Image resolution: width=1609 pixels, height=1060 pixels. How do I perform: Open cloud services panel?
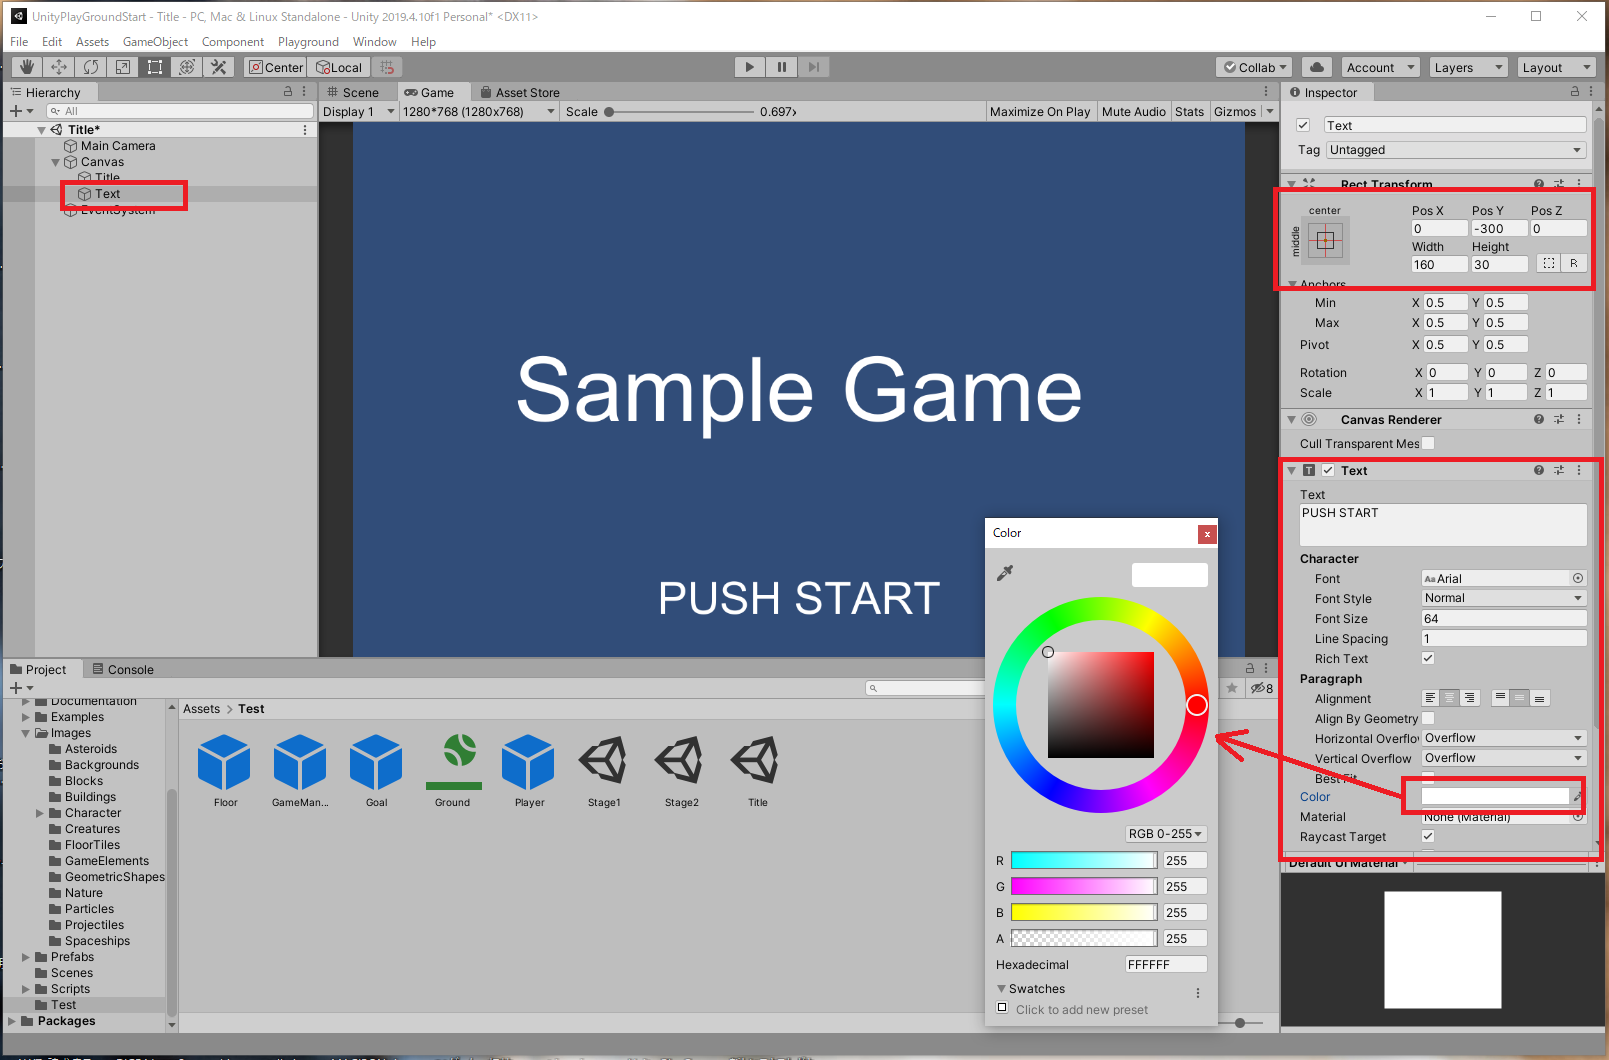1317,67
